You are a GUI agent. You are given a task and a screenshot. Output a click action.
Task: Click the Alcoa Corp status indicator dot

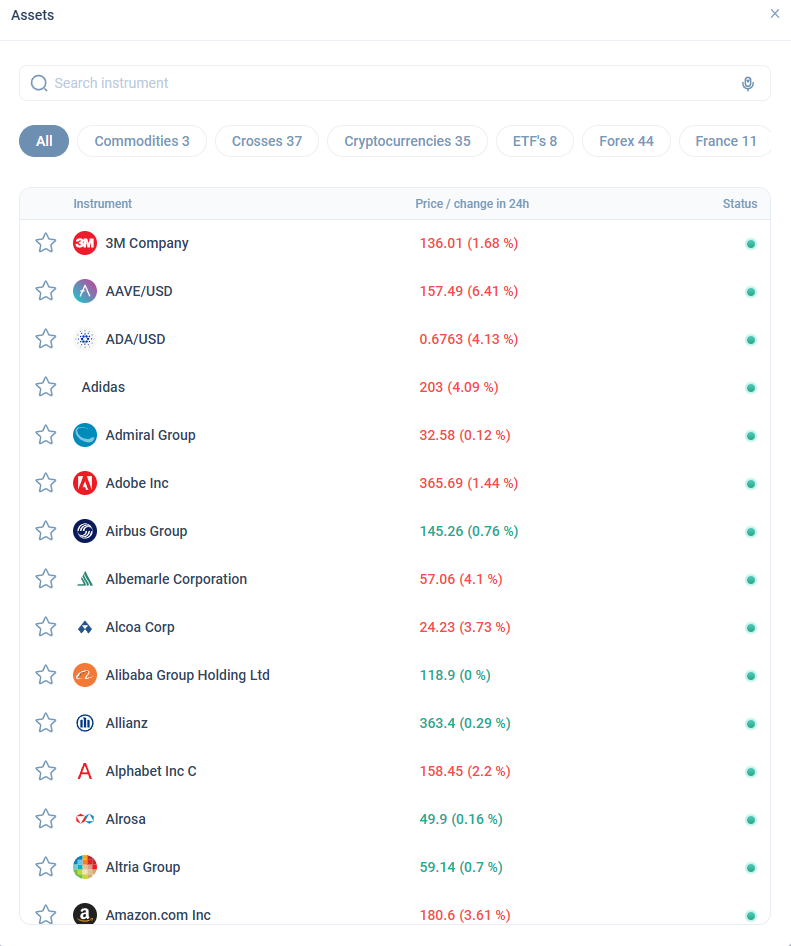coord(751,628)
